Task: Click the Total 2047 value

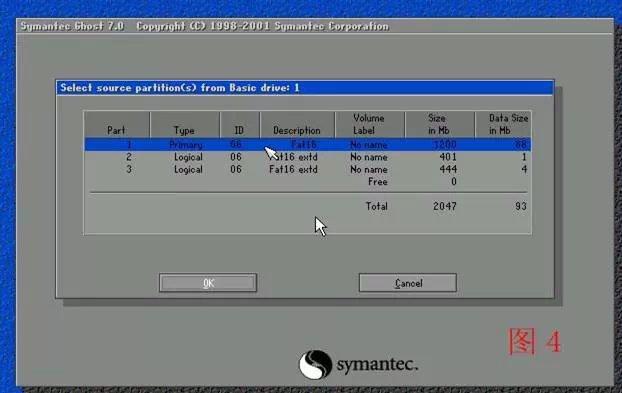Action: coord(445,206)
